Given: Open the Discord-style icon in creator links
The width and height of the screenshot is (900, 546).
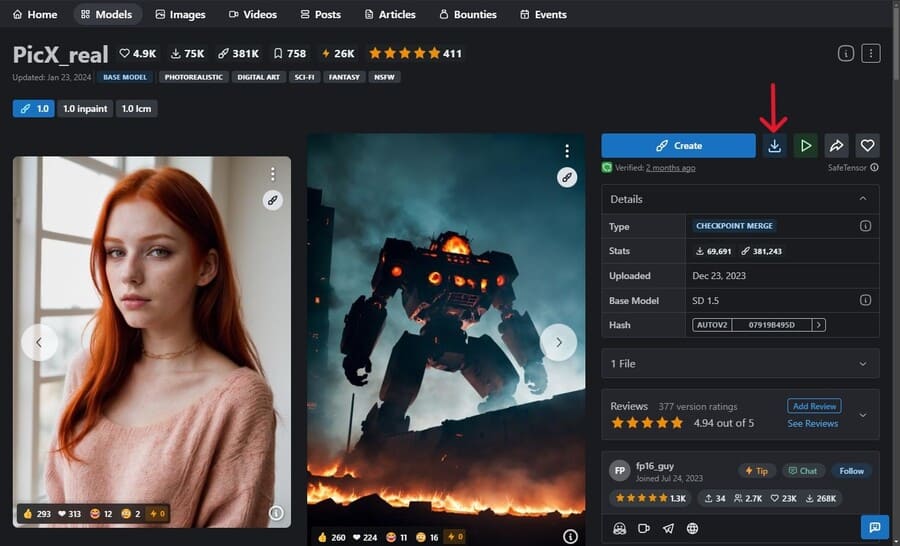Looking at the screenshot, I should (619, 529).
